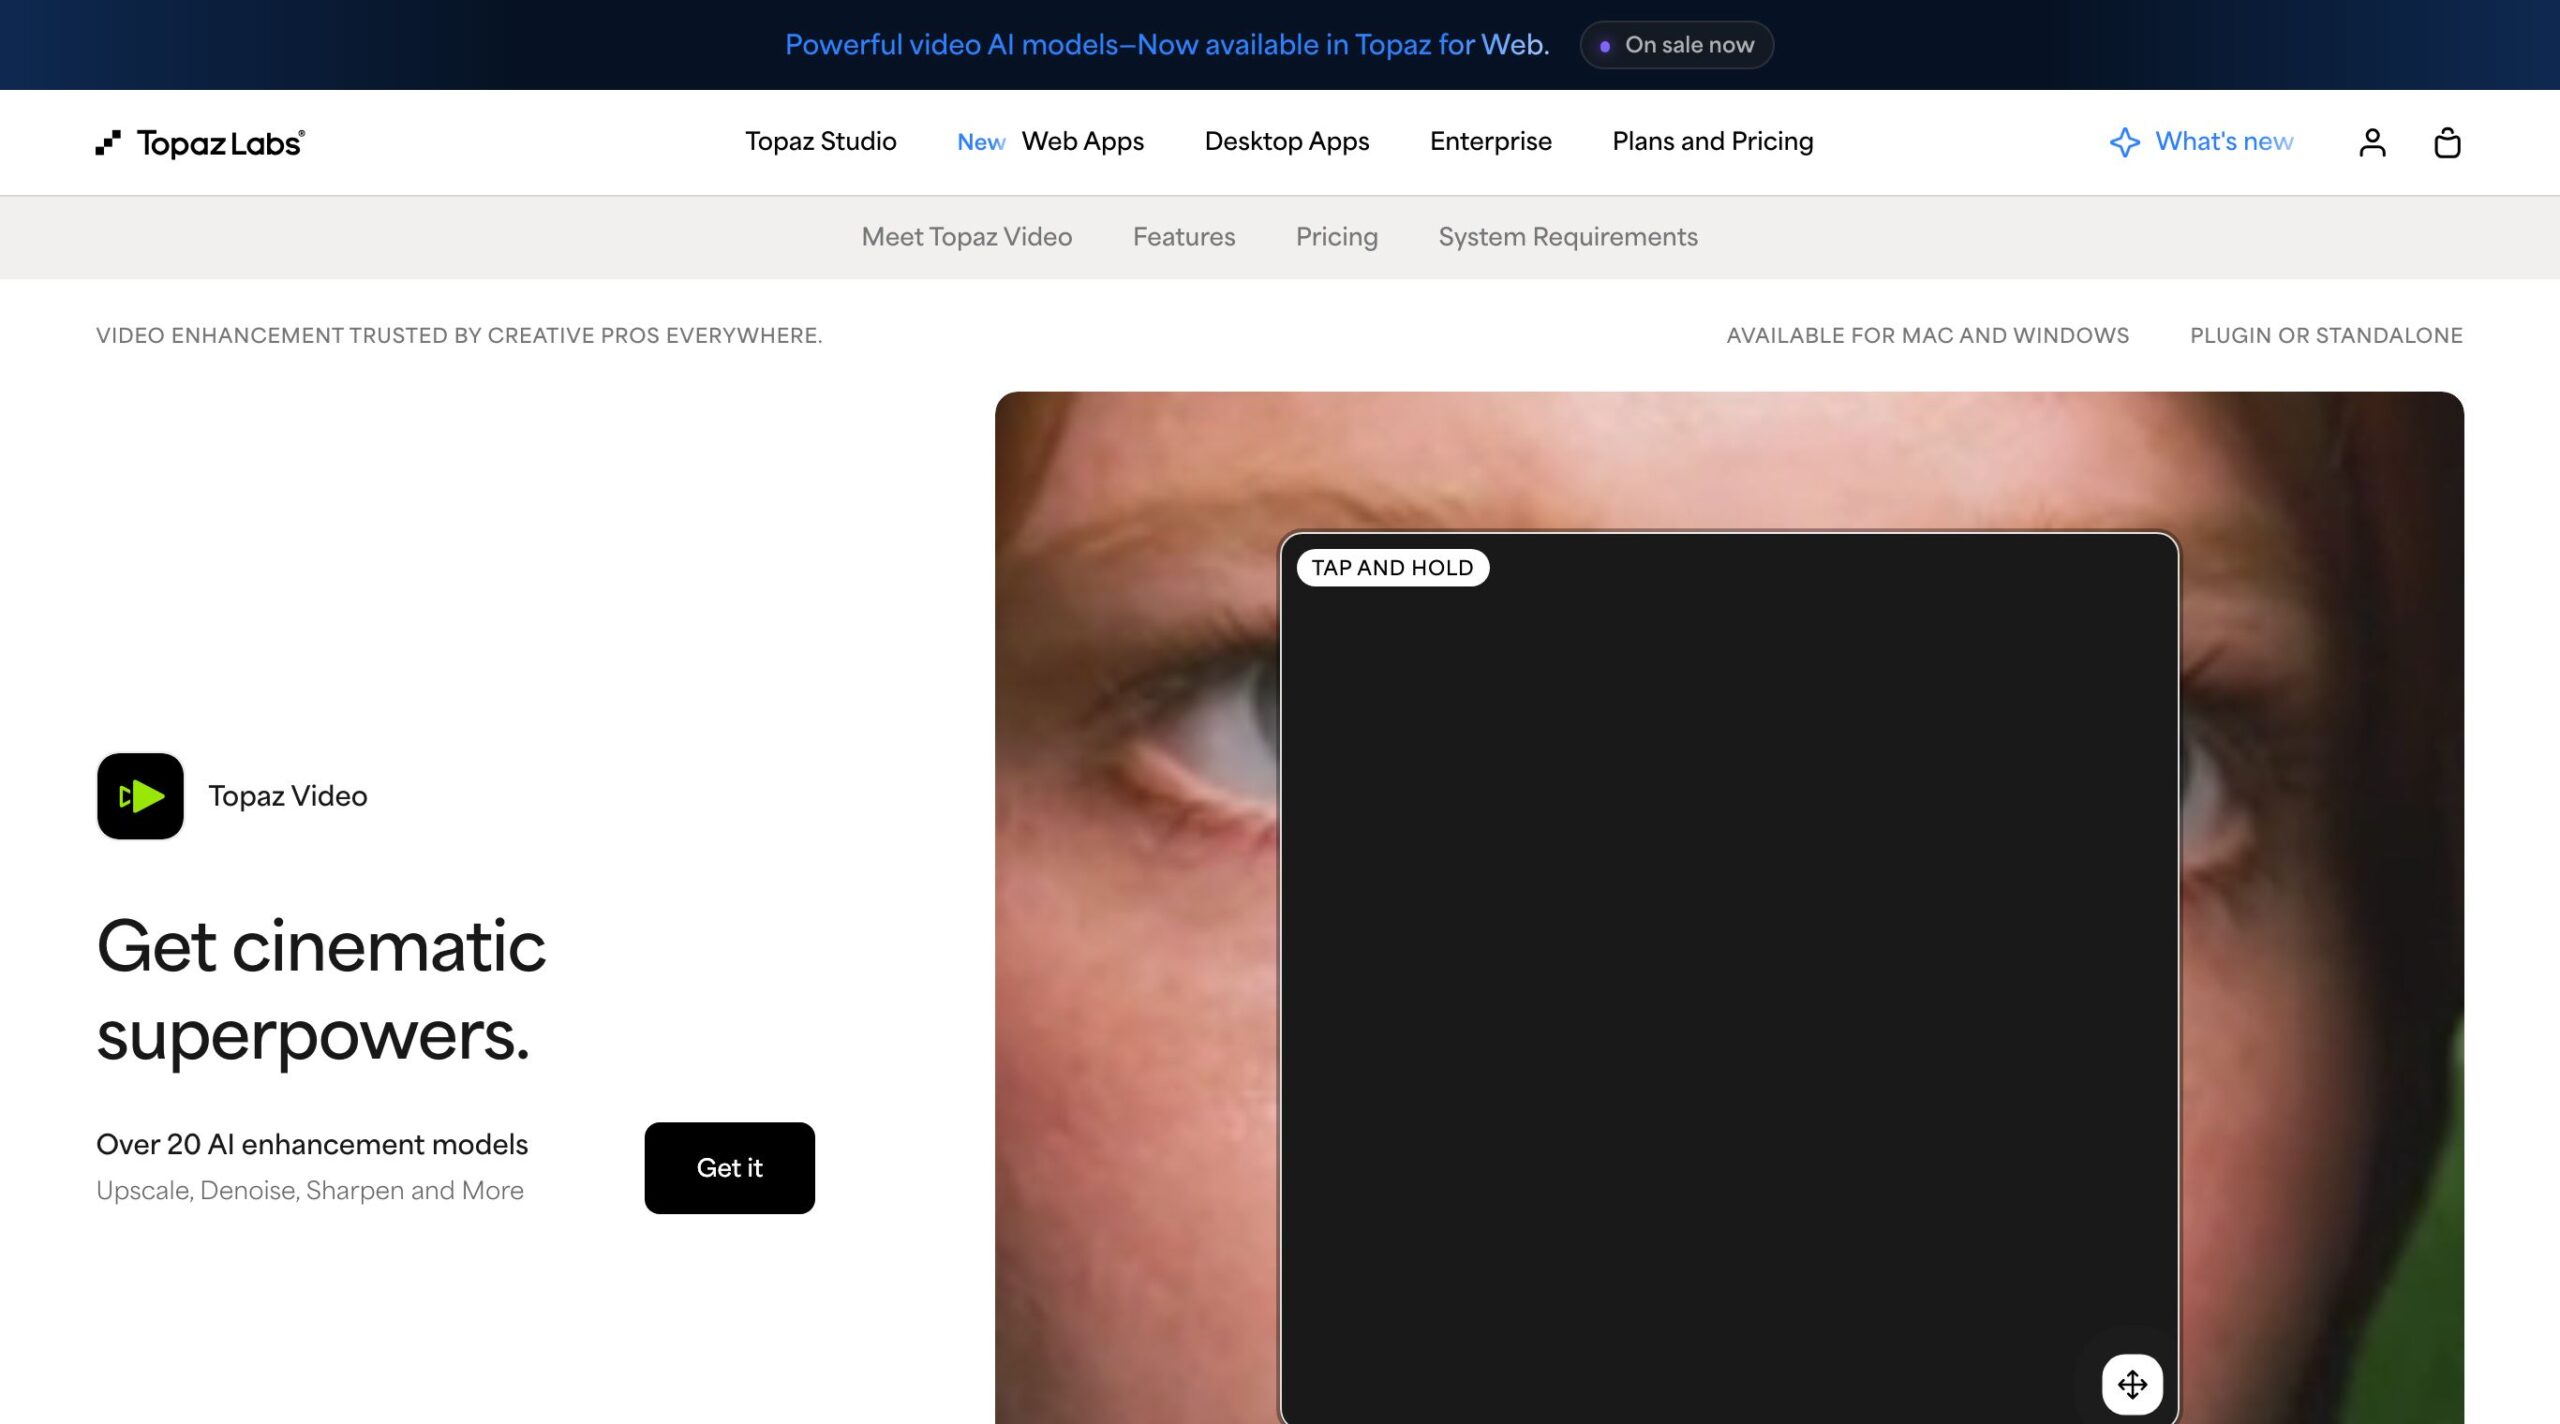Click the Get it button
2560x1424 pixels.
[x=729, y=1168]
